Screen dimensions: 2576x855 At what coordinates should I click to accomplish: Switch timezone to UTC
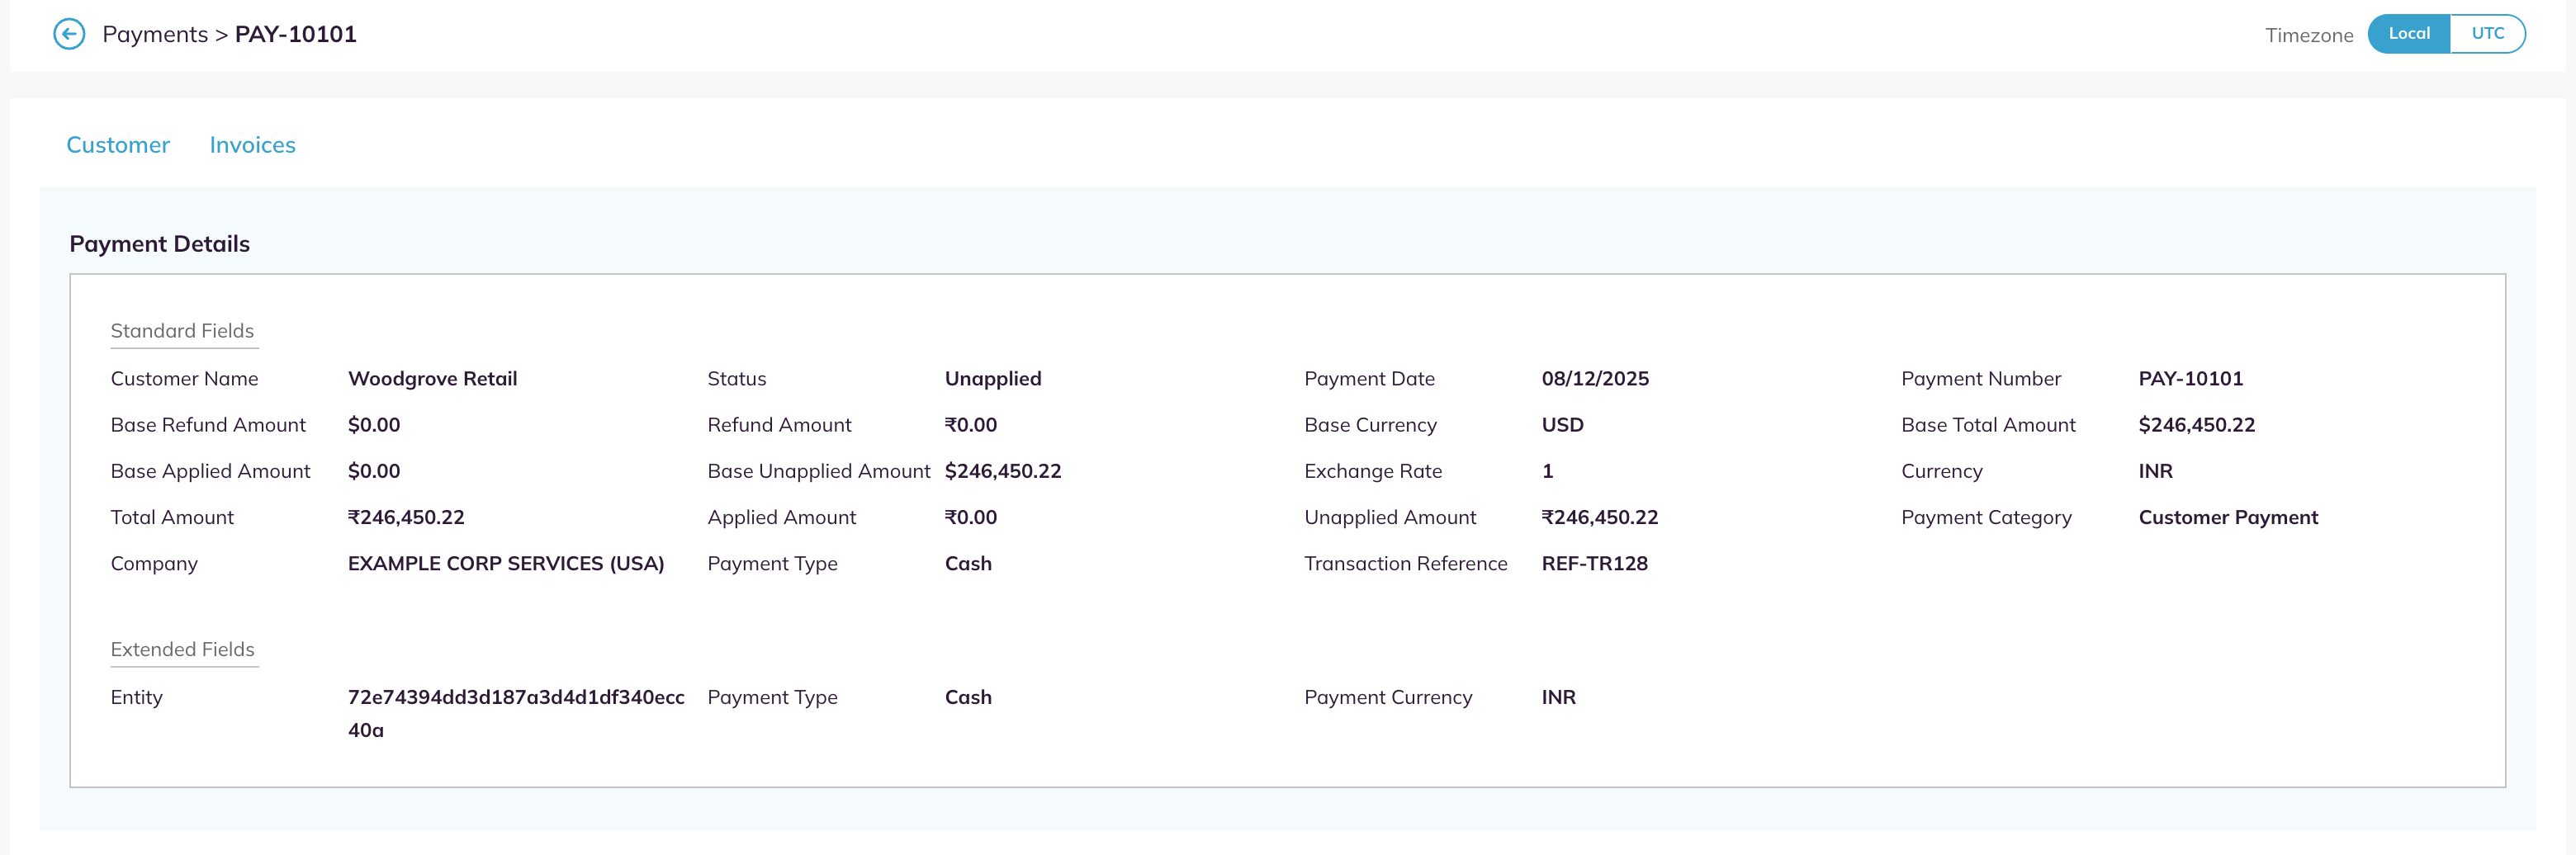2487,33
